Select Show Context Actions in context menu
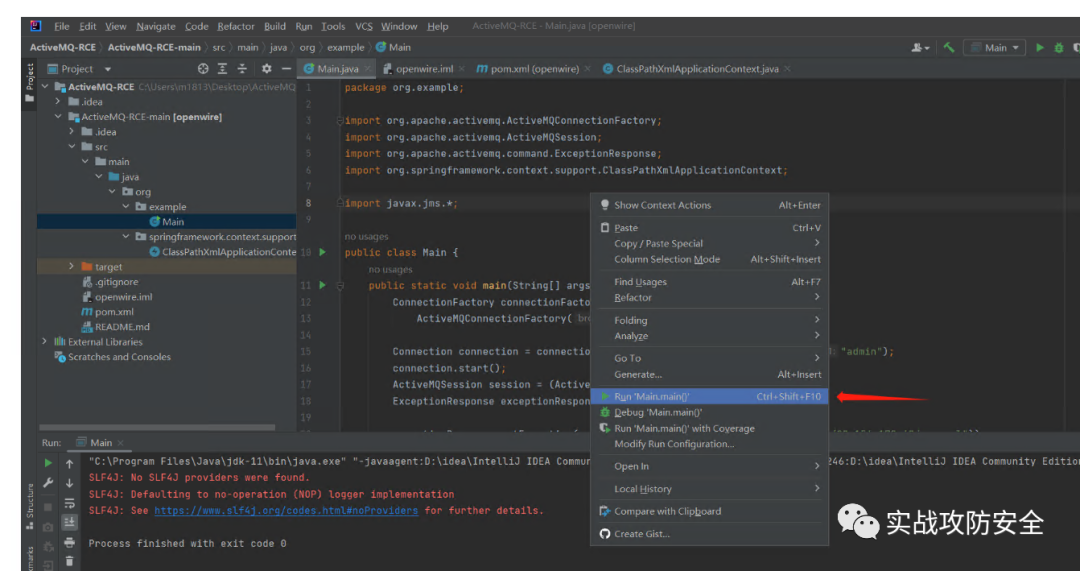The height and width of the screenshot is (571, 1080). [x=709, y=205]
